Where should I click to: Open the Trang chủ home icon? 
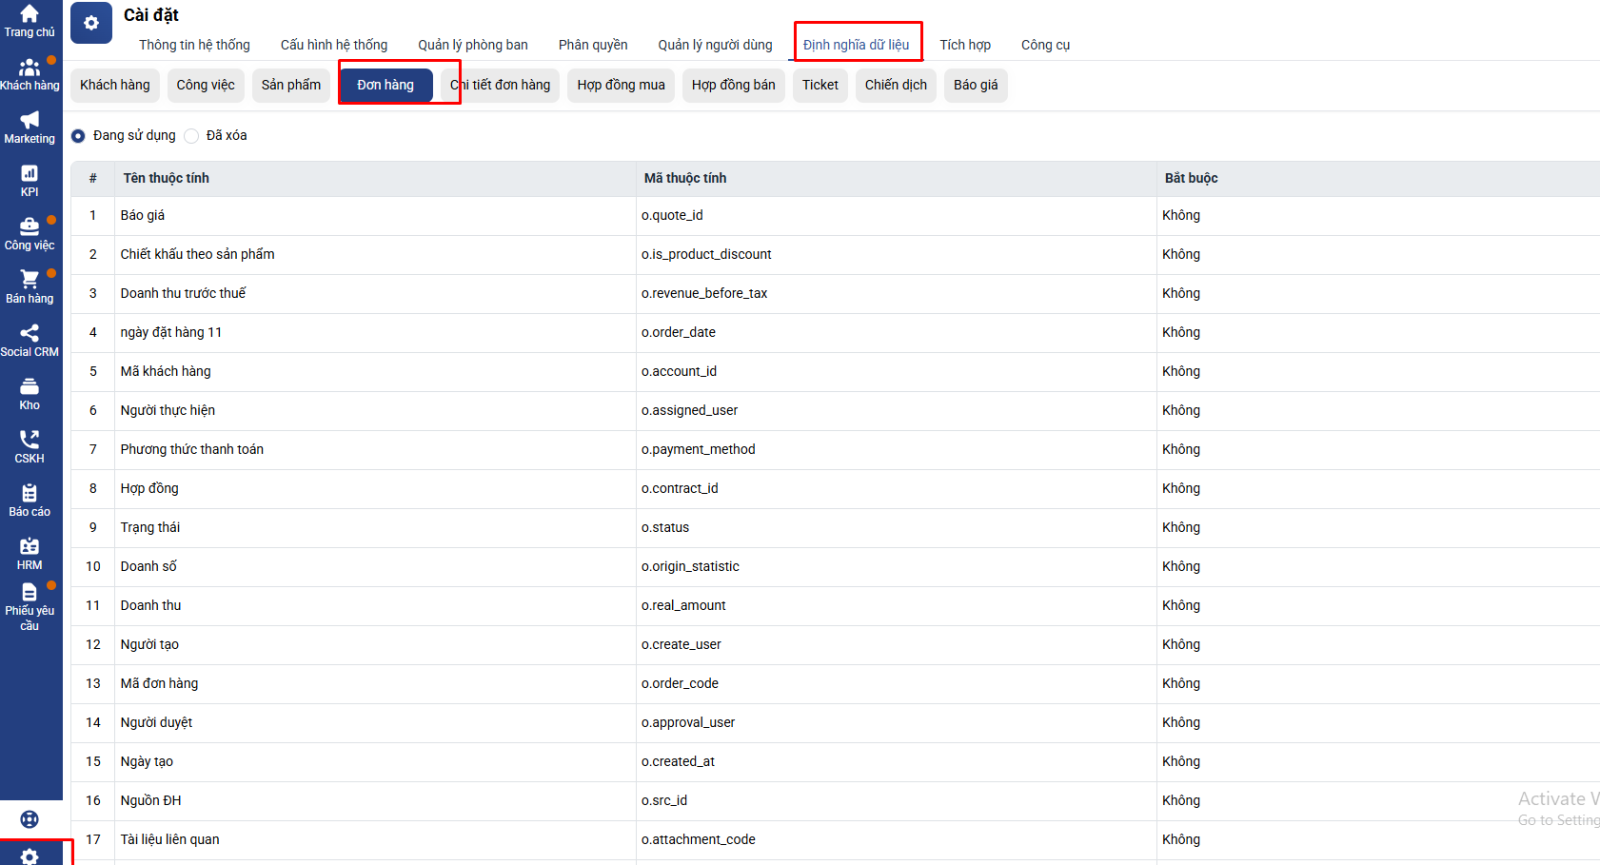pos(29,20)
